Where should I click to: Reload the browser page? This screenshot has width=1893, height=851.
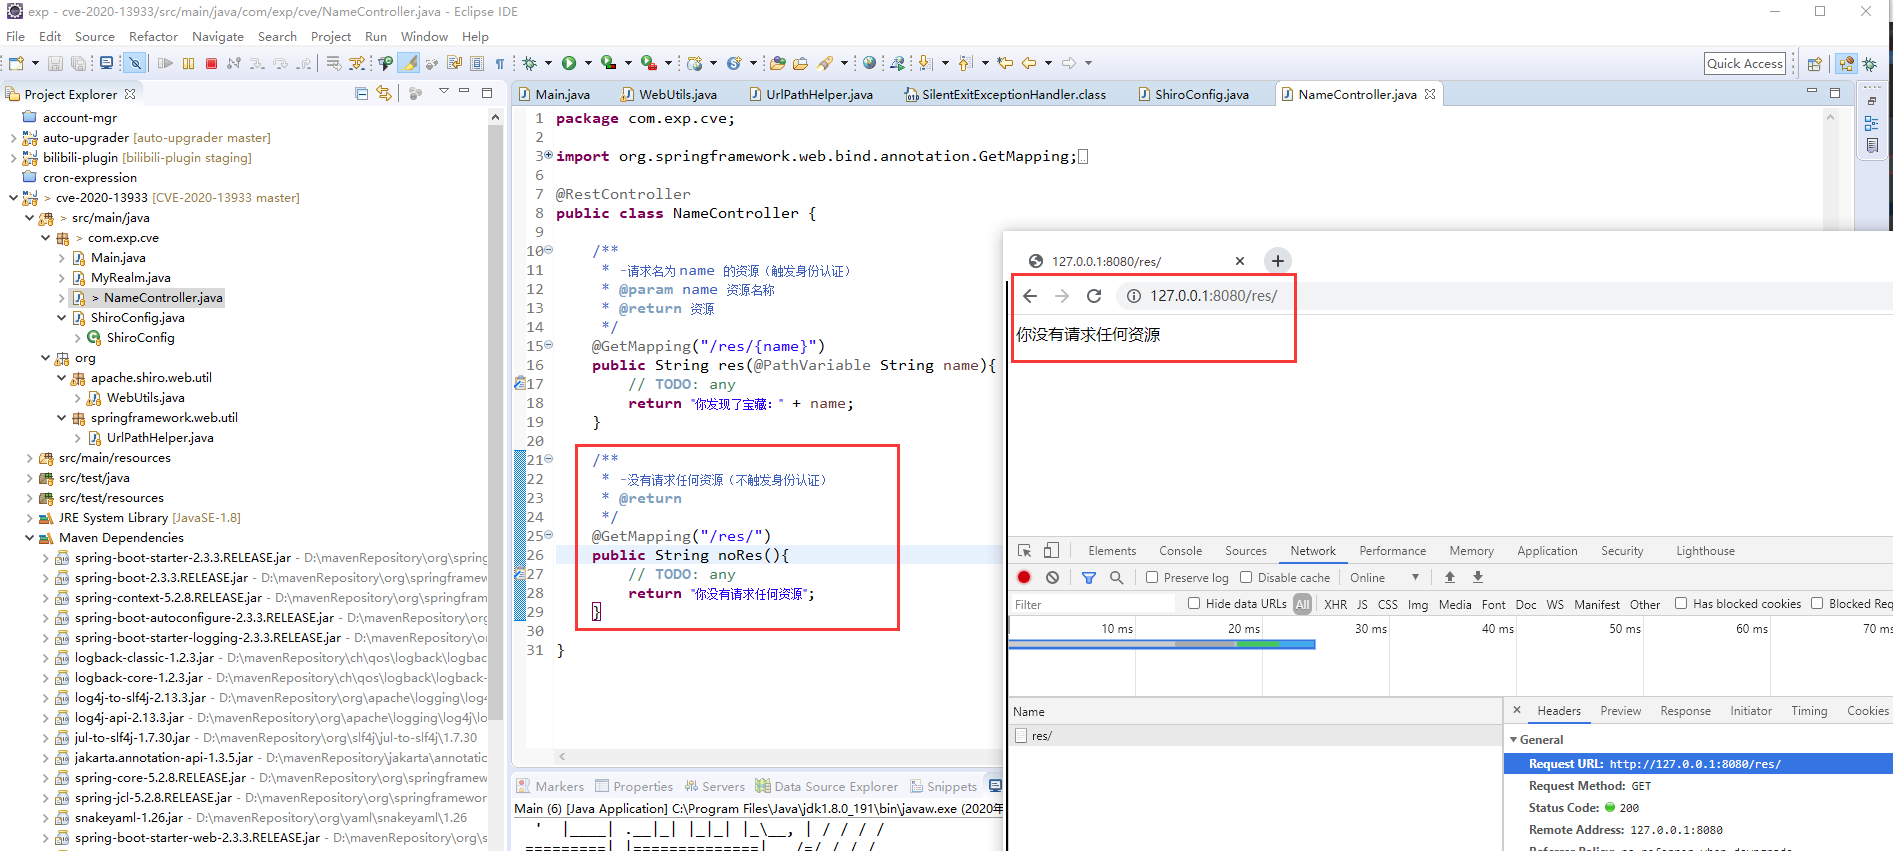[1094, 296]
